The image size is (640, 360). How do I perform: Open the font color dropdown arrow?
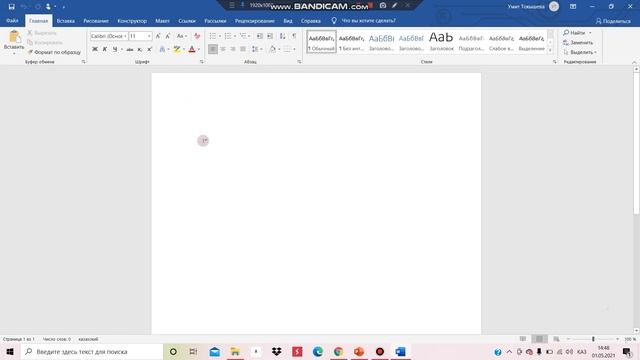(199, 49)
